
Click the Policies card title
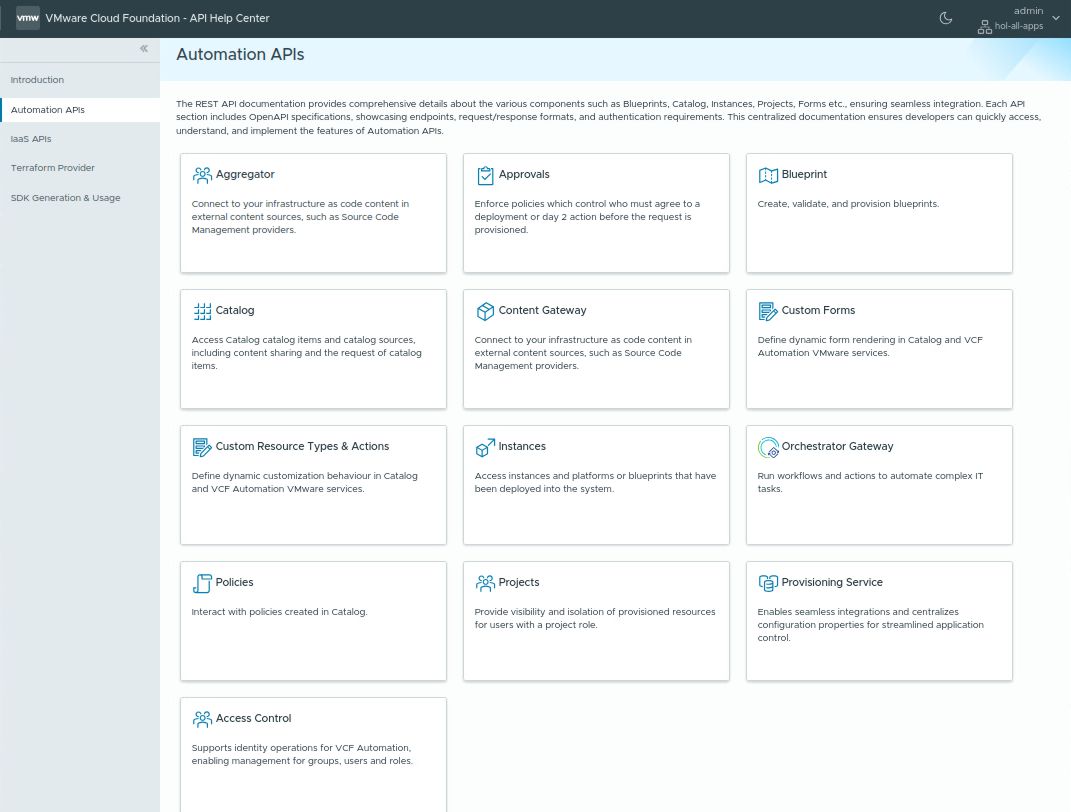234,583
